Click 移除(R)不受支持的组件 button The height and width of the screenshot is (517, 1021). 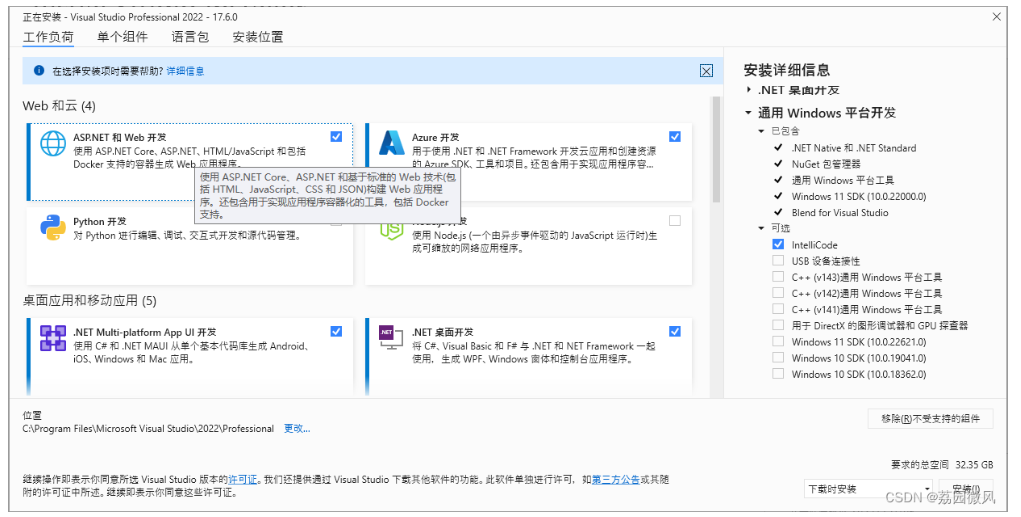coord(930,419)
